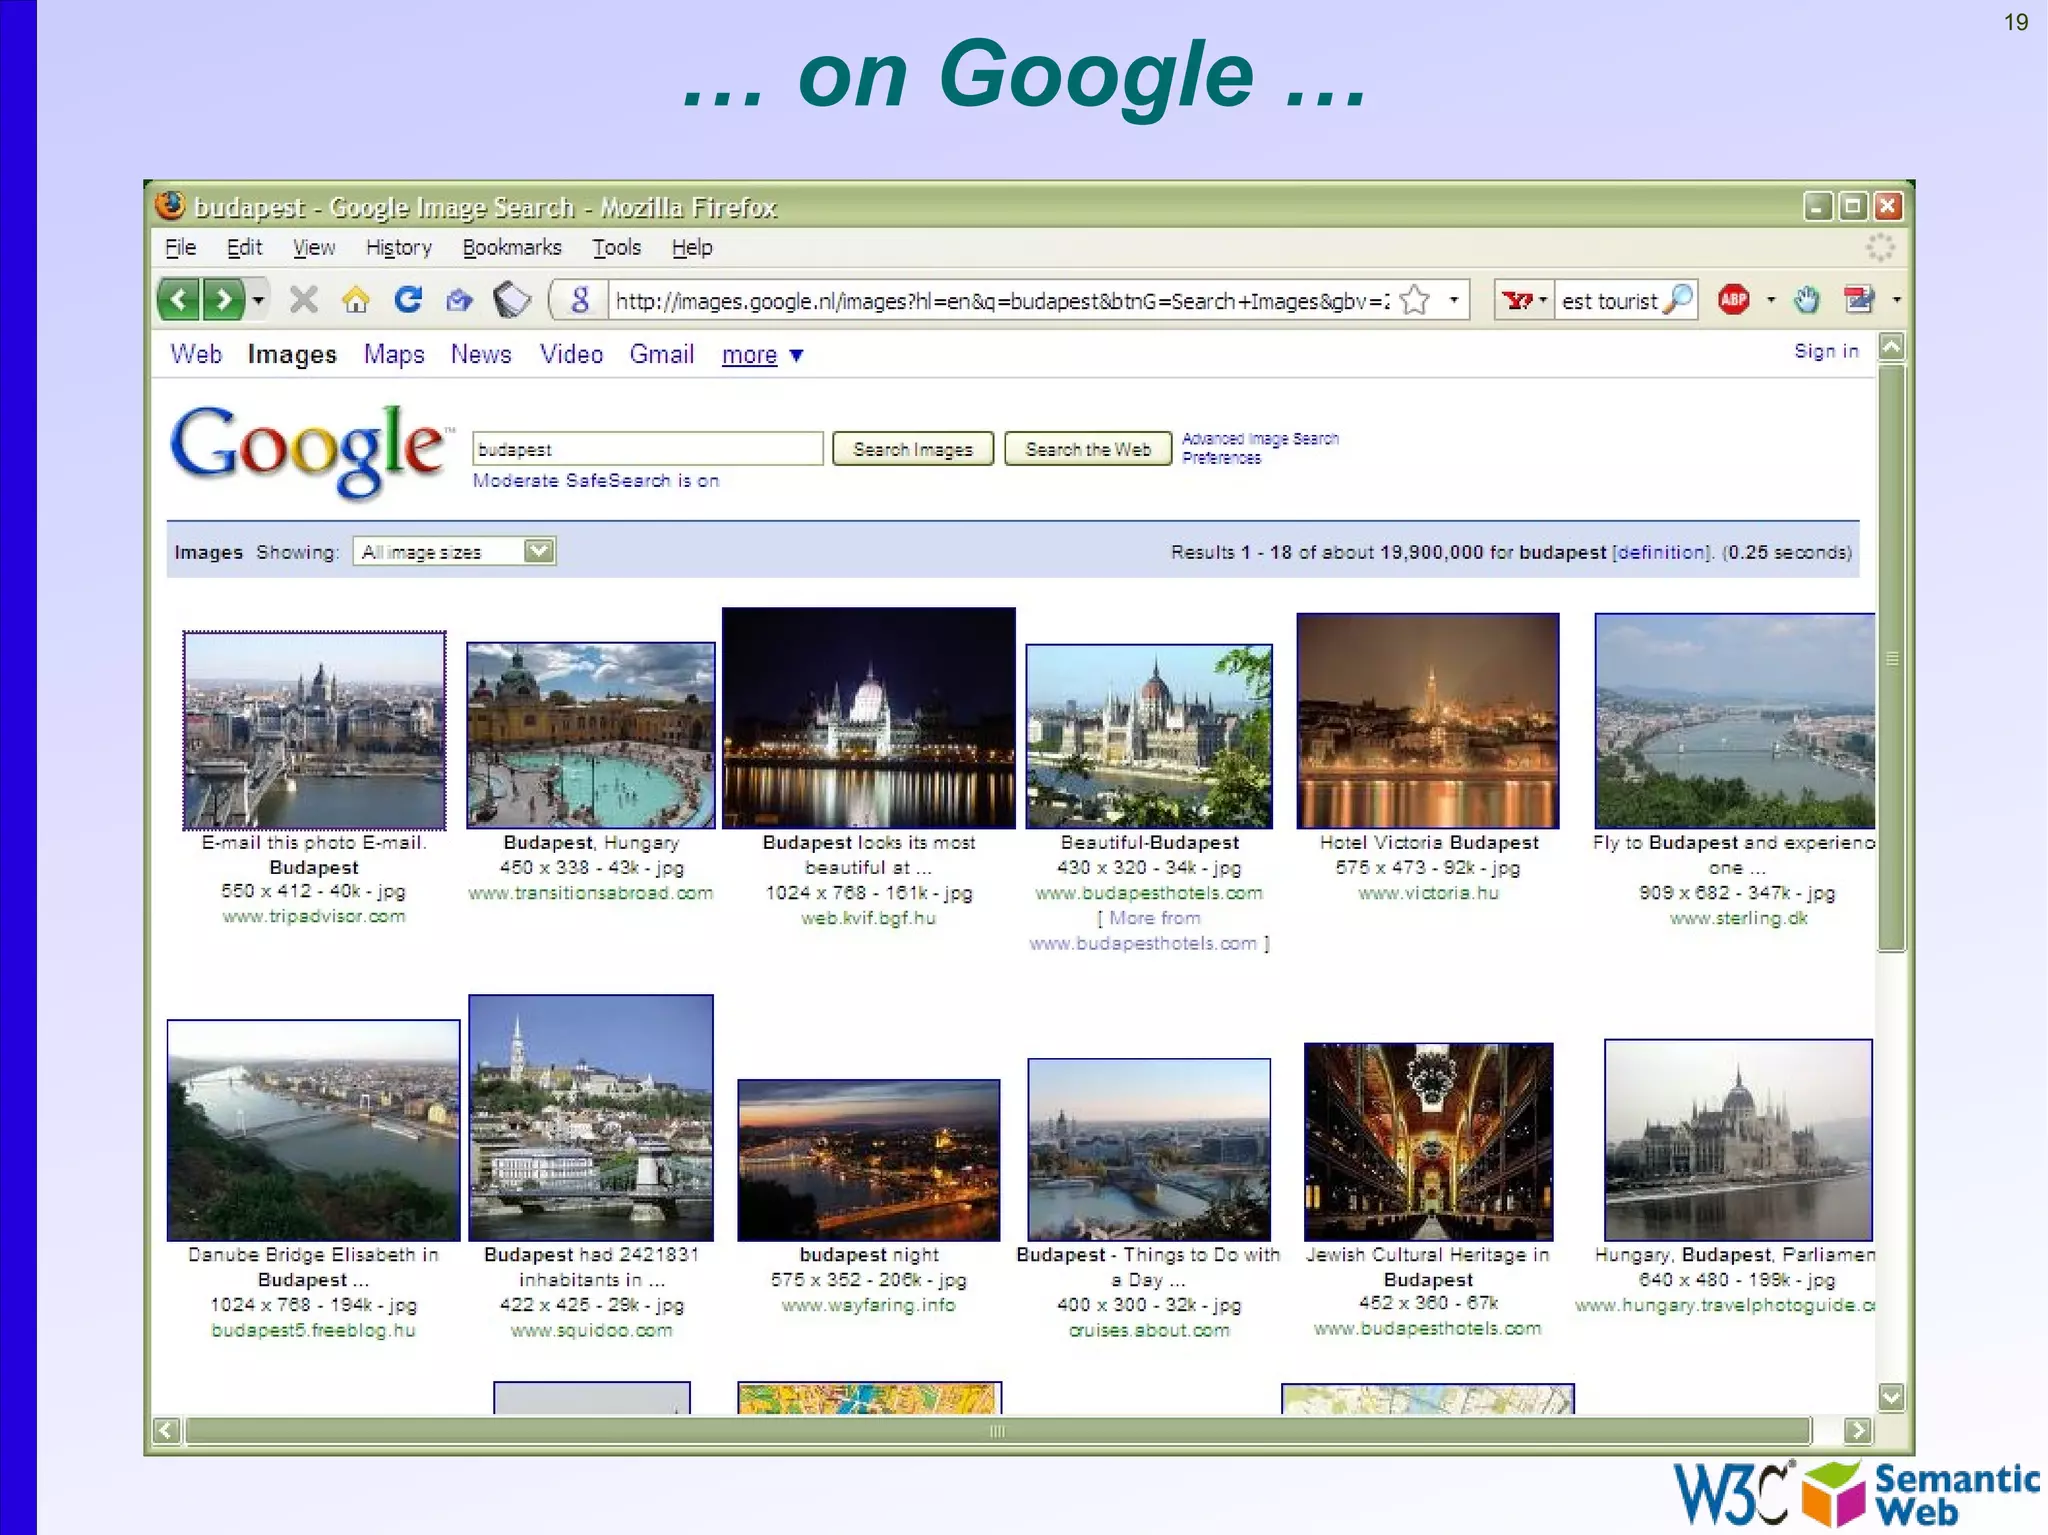Open the Adblock Plus dropdown arrow
The image size is (2048, 1535).
tap(1771, 300)
